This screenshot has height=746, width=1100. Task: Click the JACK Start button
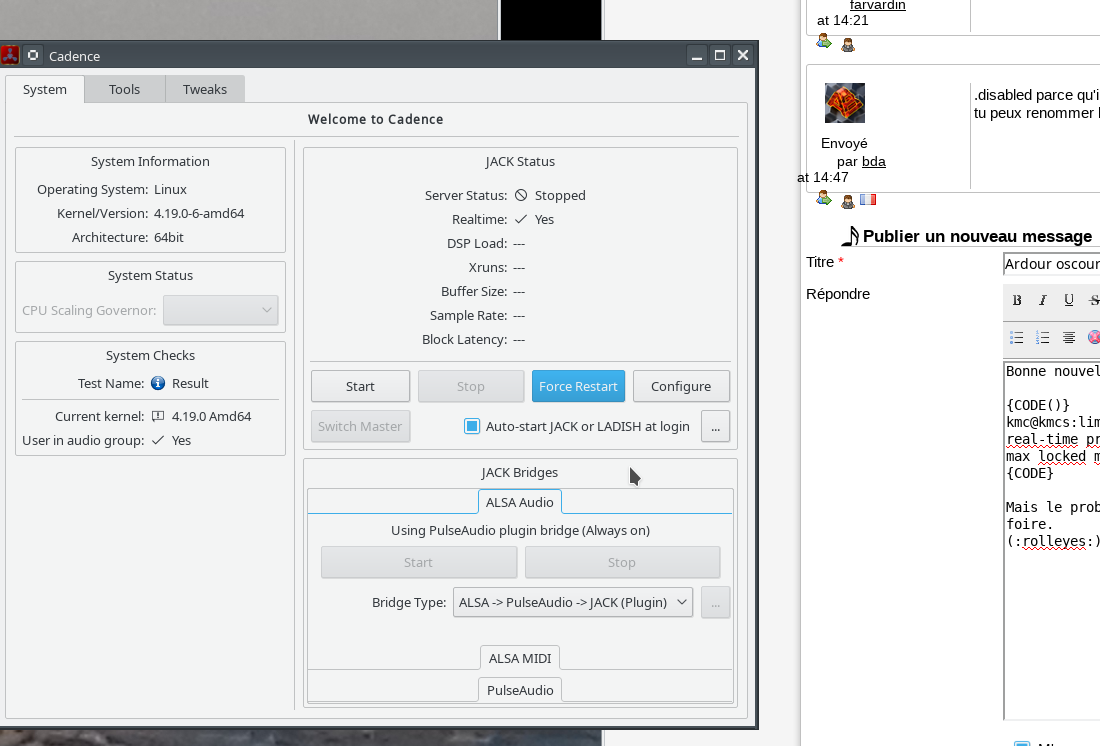[x=361, y=386]
